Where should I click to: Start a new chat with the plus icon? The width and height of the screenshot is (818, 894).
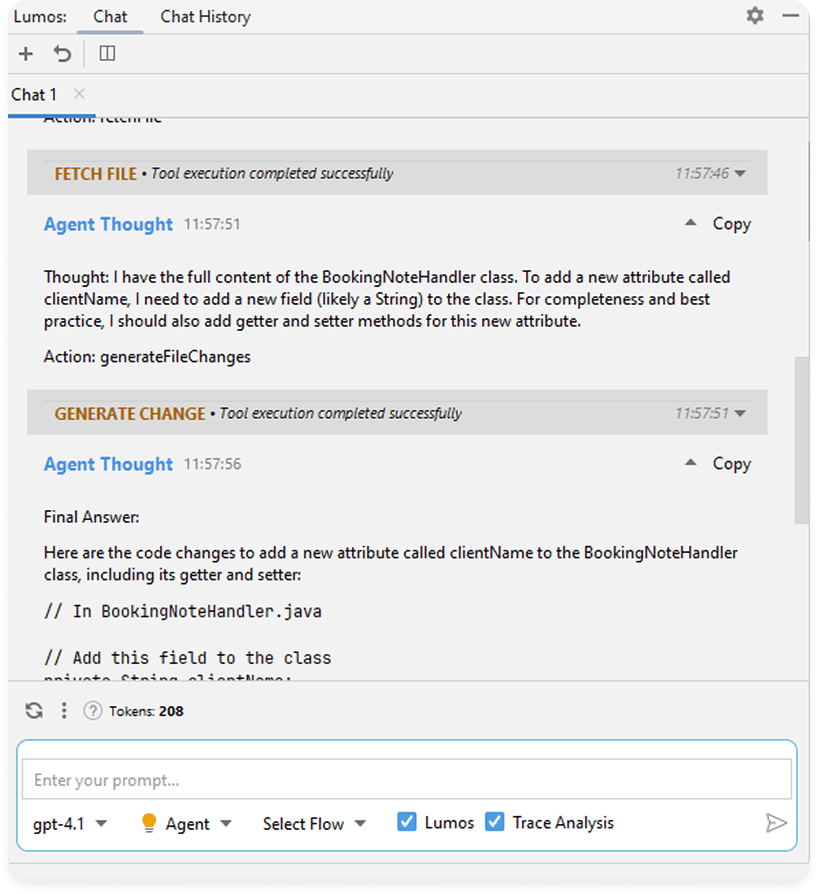[x=25, y=53]
